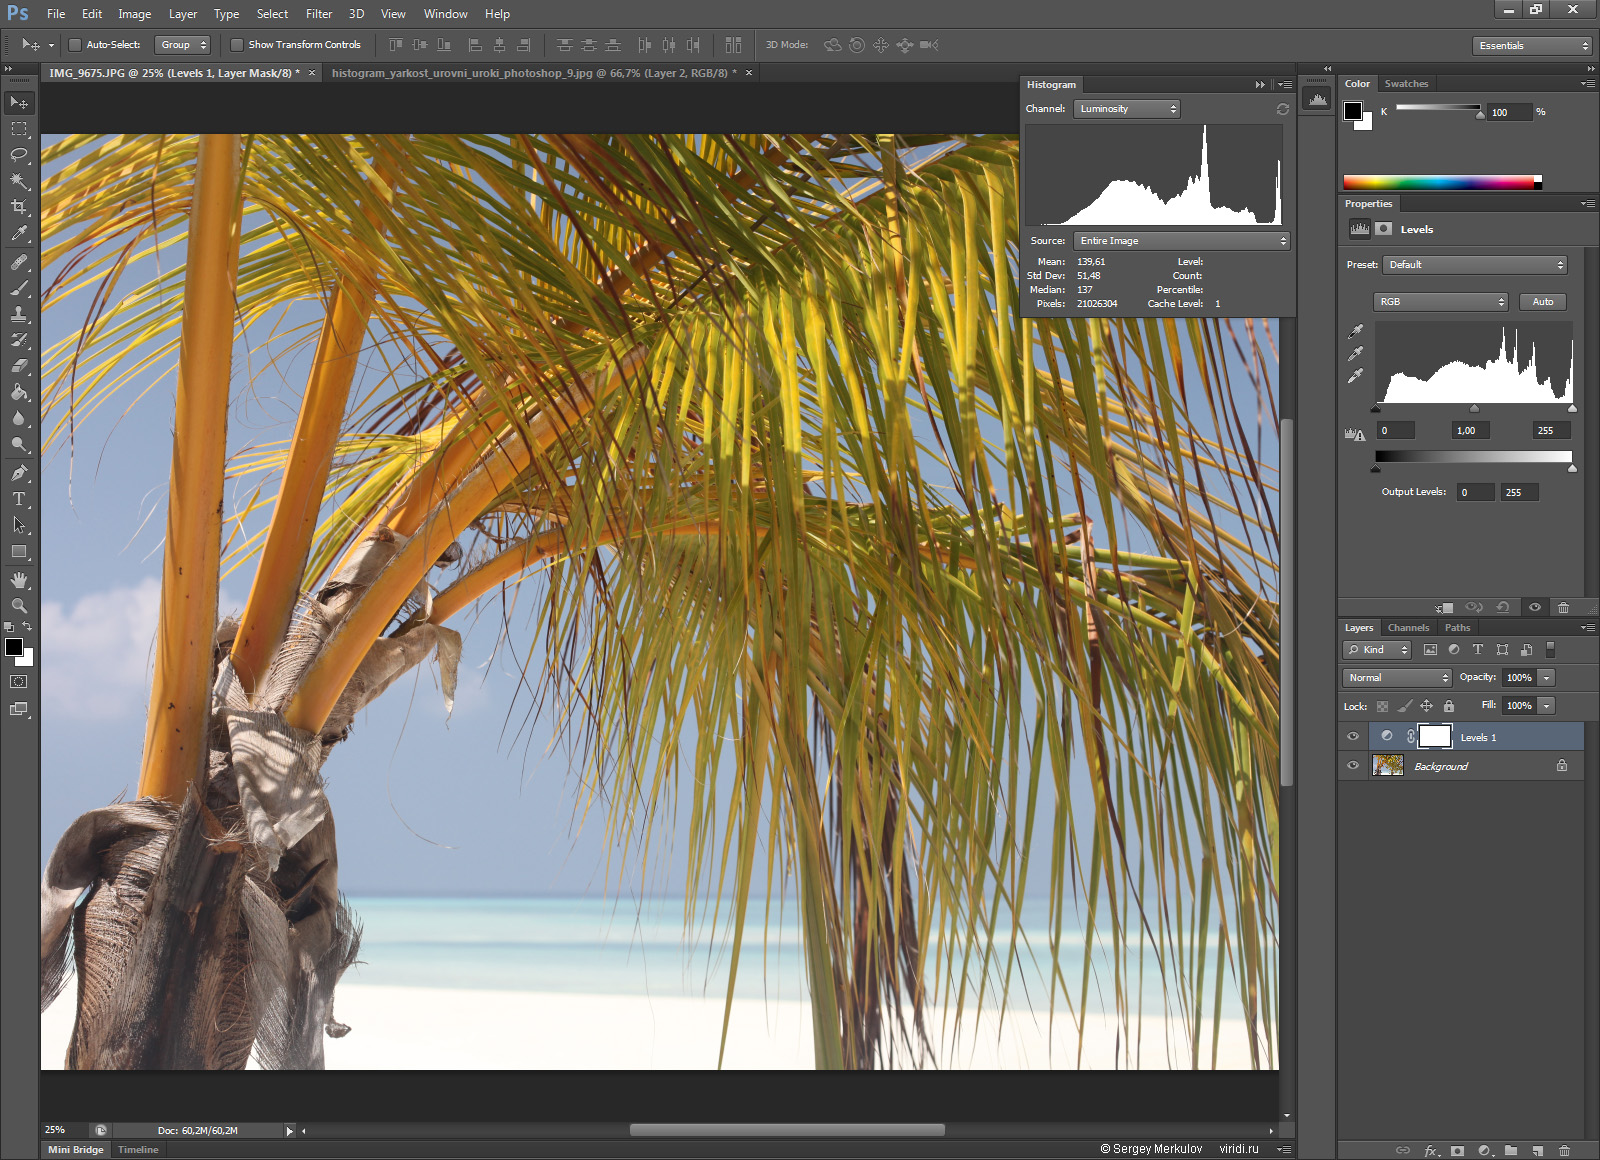1600x1160 pixels.
Task: Select the Lasso tool
Action: coord(19,155)
